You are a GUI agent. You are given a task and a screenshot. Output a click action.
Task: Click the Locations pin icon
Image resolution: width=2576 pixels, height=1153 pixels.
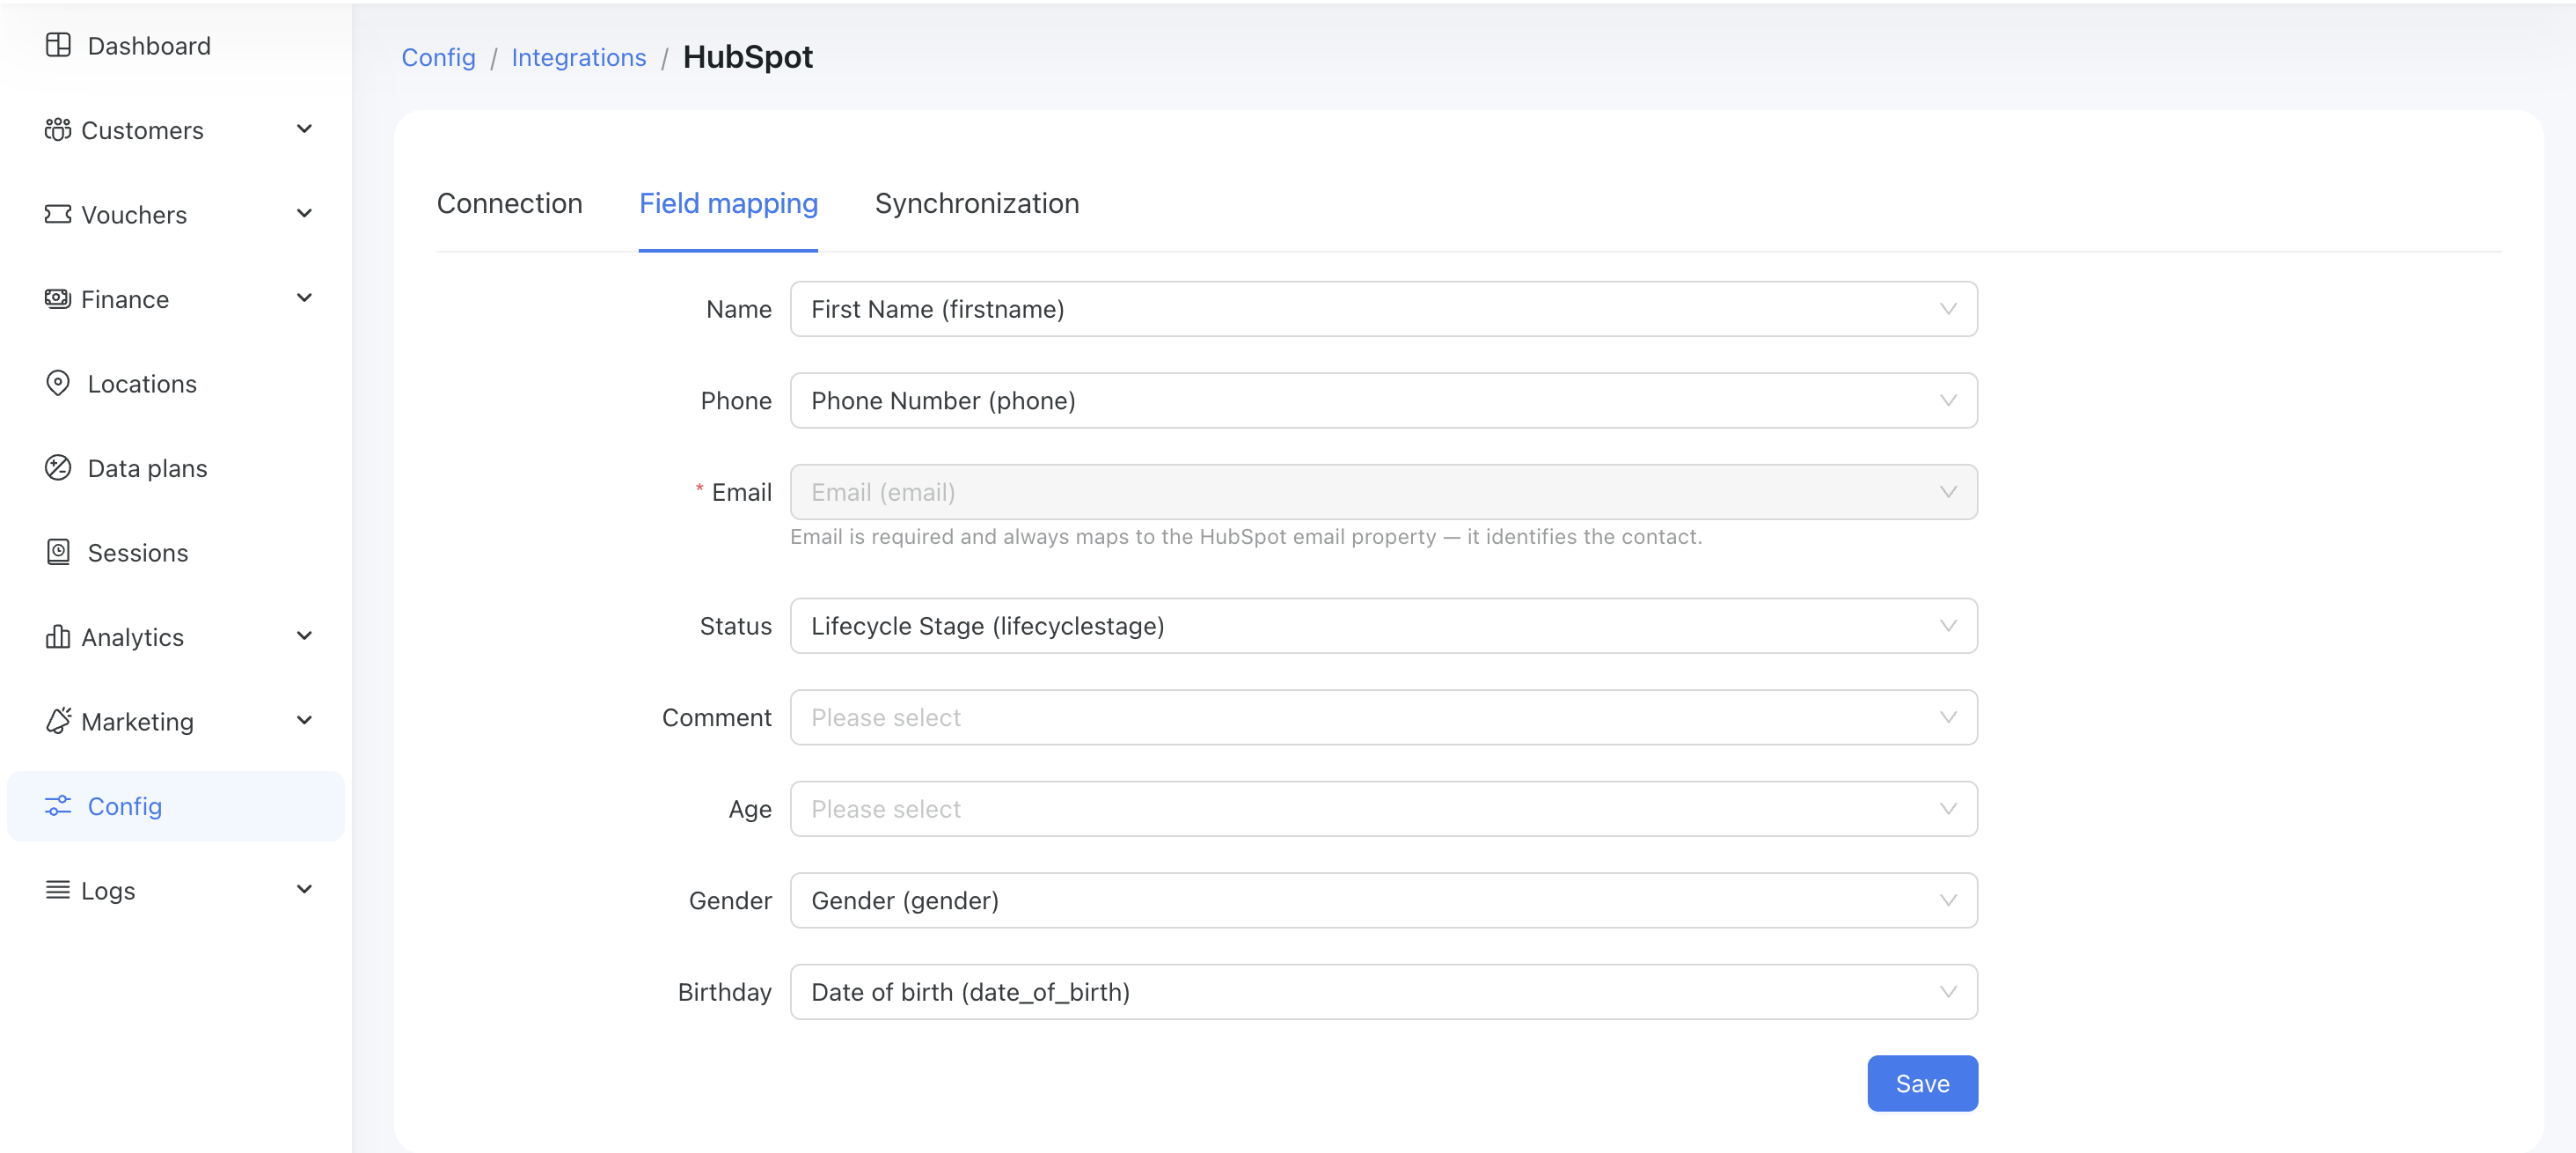point(58,383)
